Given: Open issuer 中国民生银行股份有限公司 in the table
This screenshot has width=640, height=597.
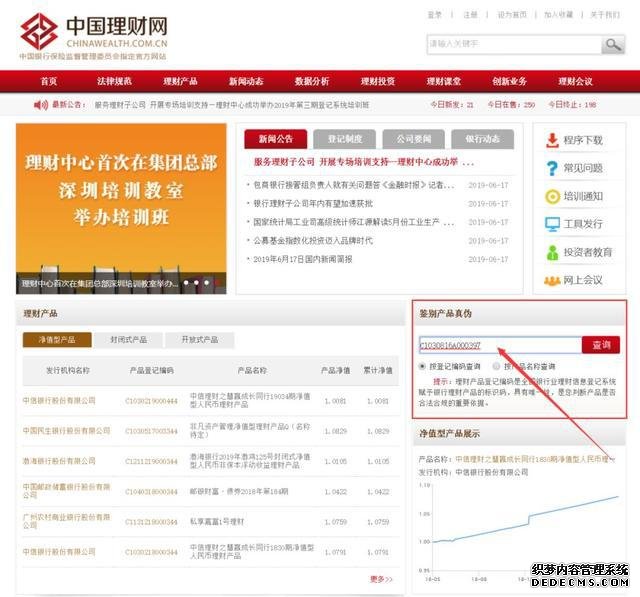Looking at the screenshot, I should (x=67, y=431).
